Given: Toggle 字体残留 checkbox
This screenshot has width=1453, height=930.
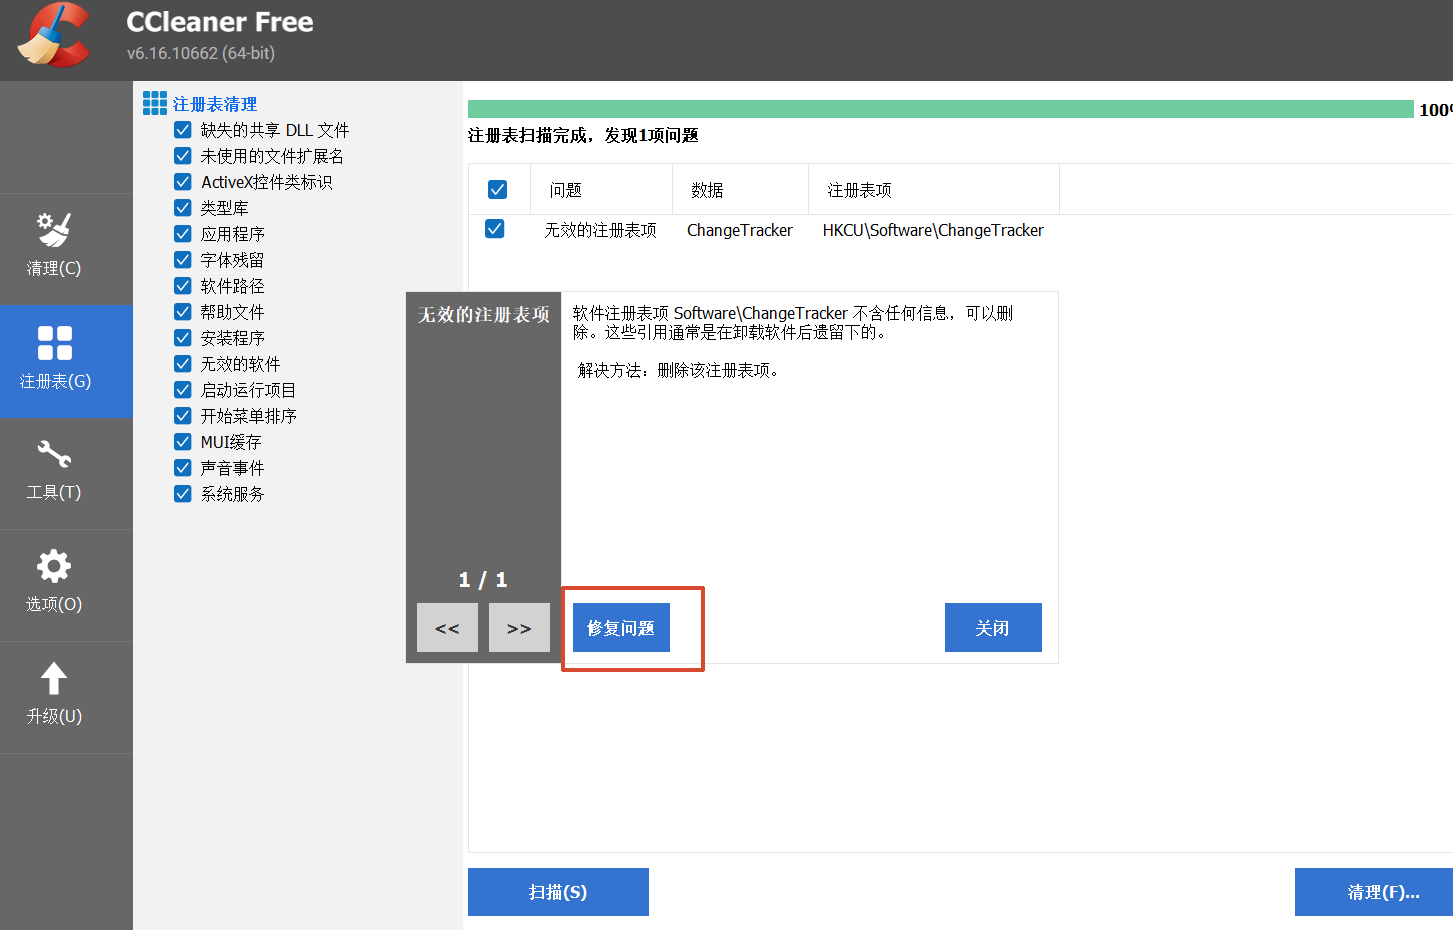Looking at the screenshot, I should 183,260.
